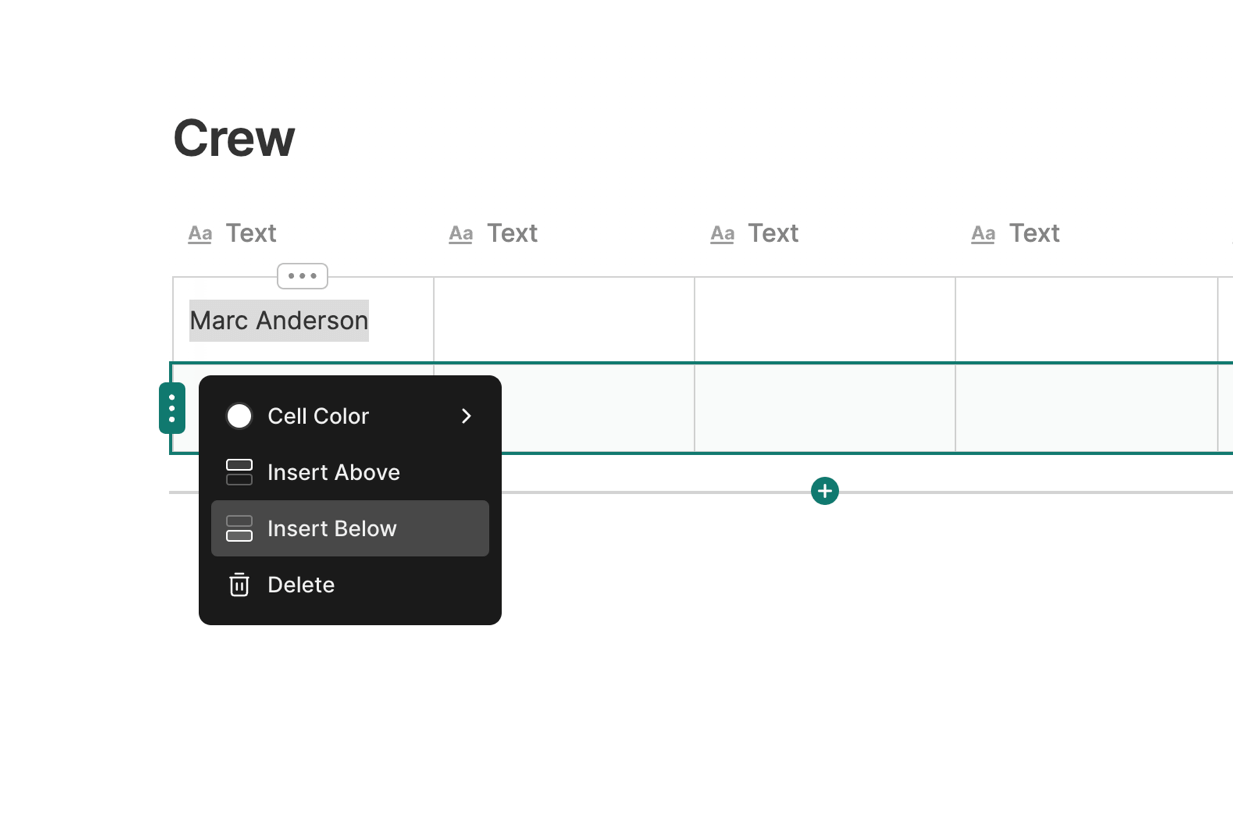Click the white Cell Color swatch
Viewport: 1233px width, 836px height.
coord(239,416)
